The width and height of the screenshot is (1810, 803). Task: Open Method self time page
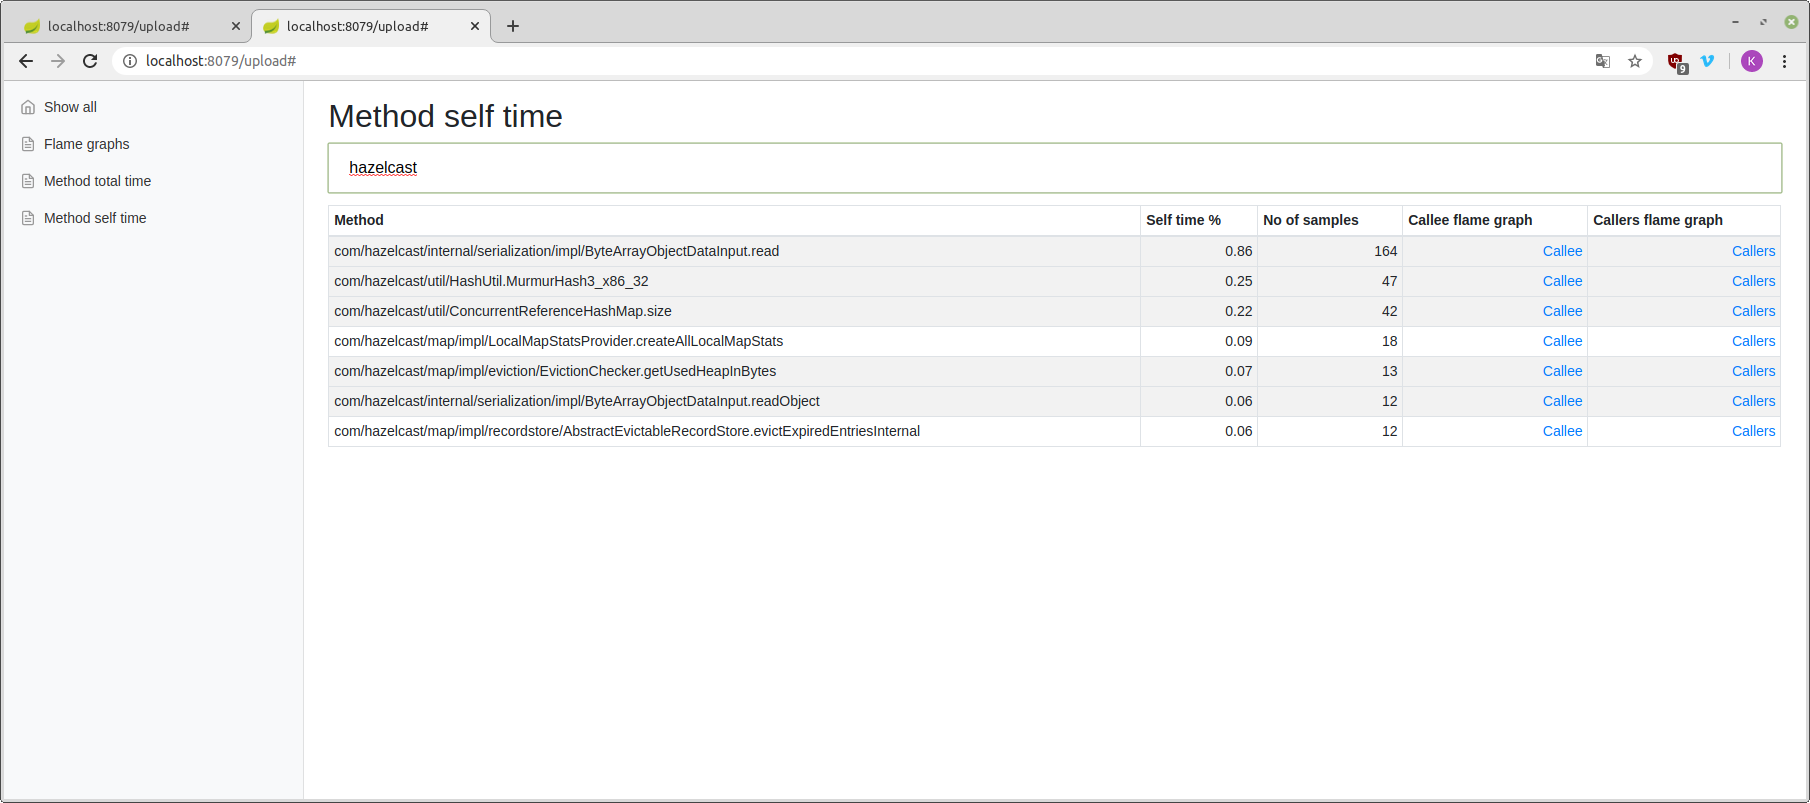point(95,218)
